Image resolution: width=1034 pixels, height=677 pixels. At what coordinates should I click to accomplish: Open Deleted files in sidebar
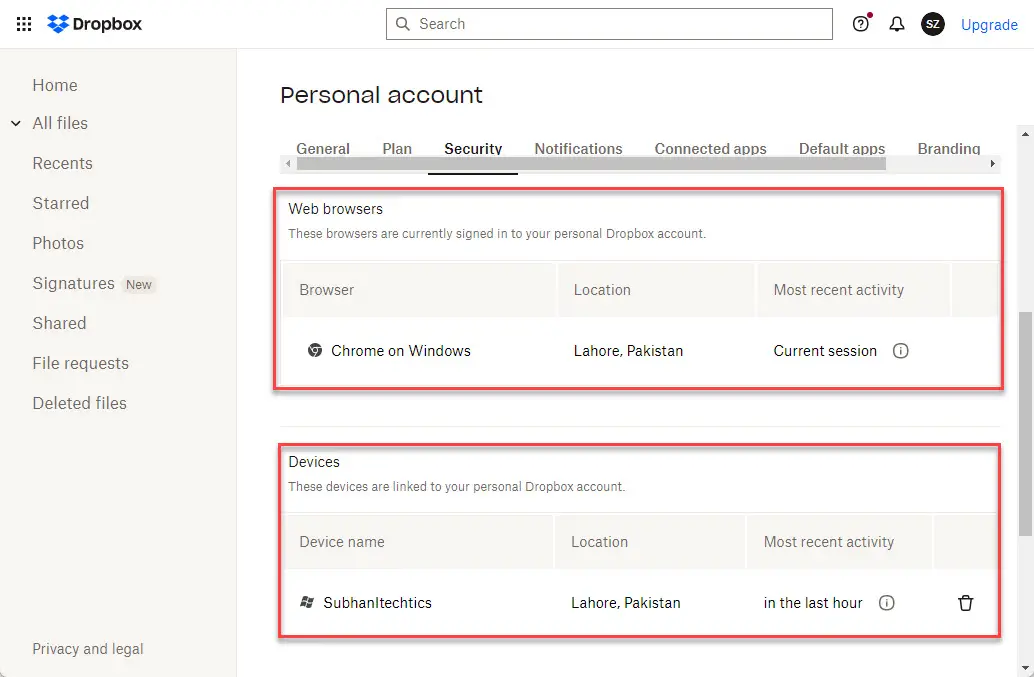[x=79, y=403]
